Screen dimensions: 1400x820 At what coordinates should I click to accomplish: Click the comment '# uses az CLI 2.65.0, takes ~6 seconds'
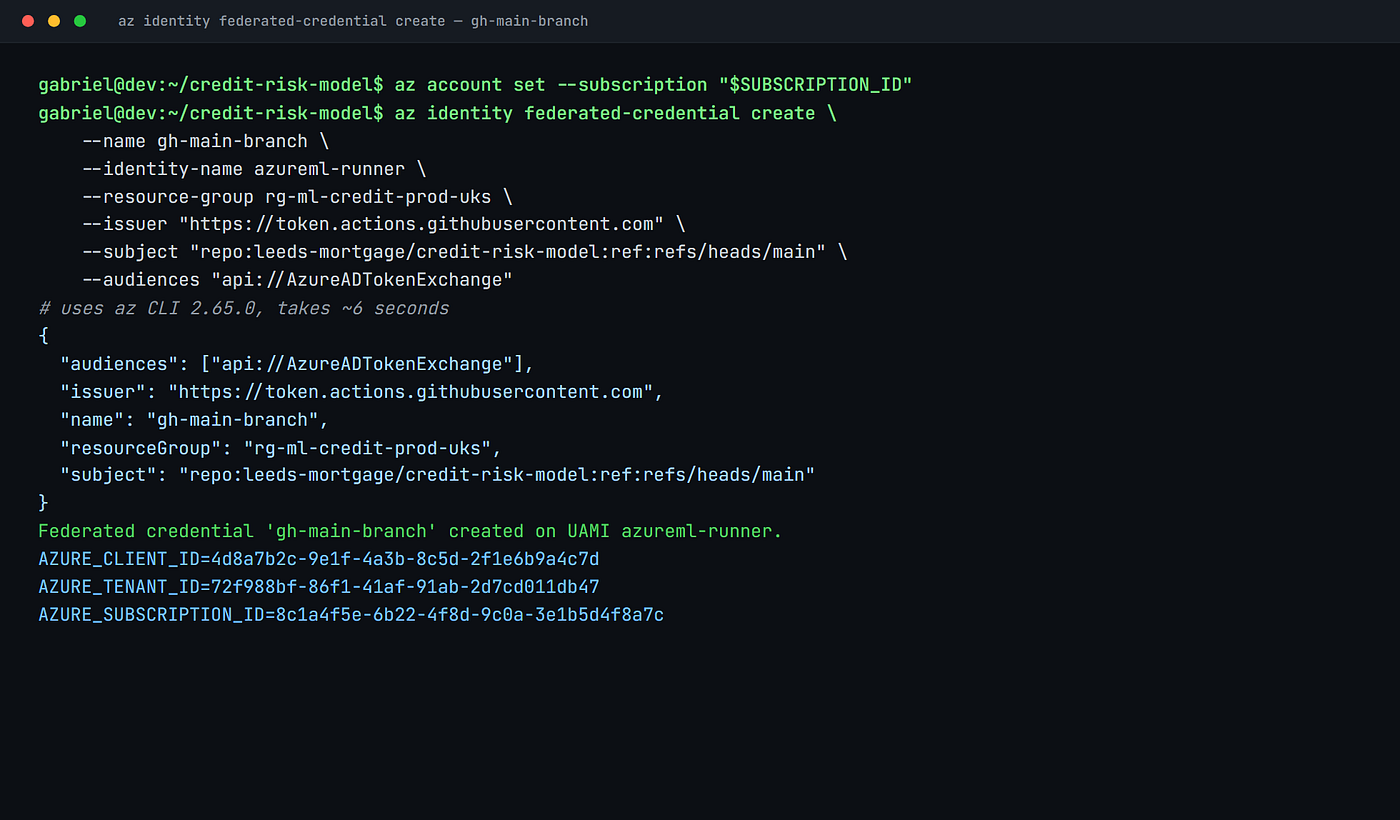click(244, 308)
